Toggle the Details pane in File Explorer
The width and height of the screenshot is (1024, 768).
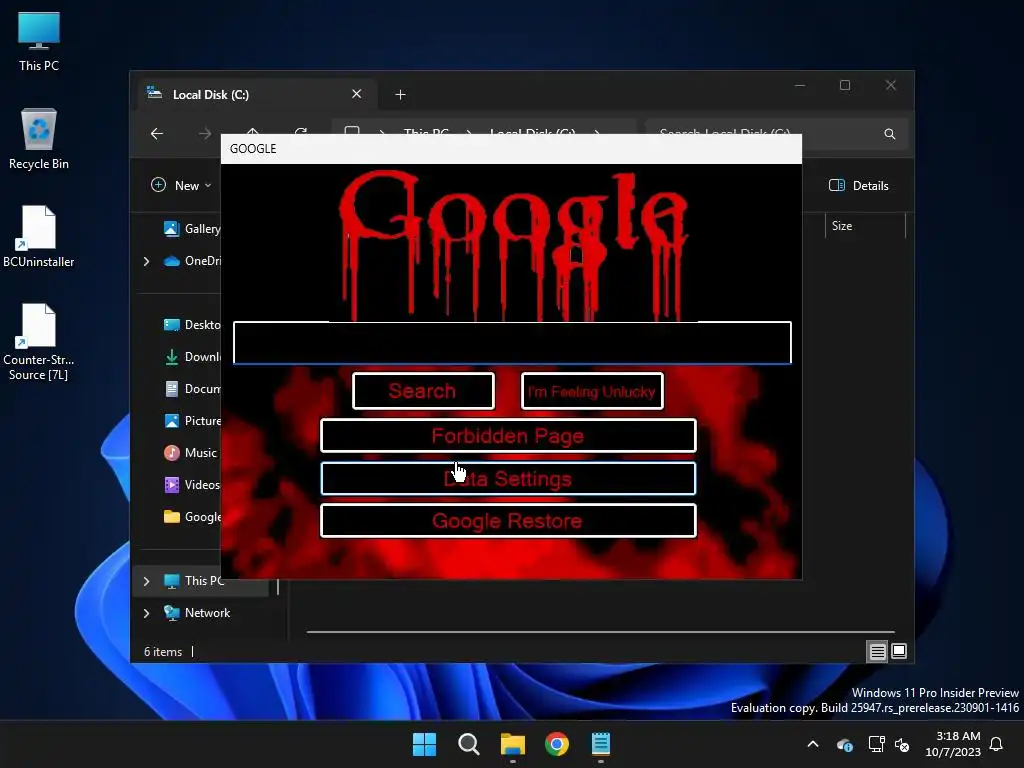click(x=858, y=185)
